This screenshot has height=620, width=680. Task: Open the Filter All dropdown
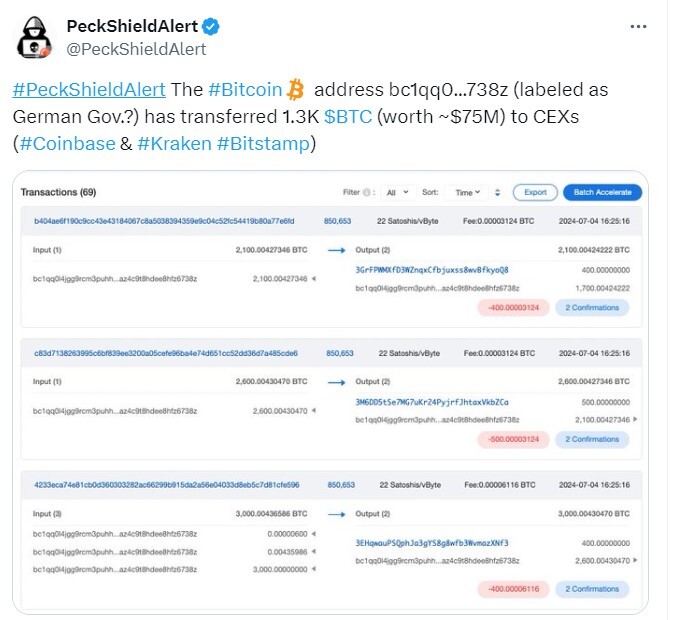coord(397,193)
